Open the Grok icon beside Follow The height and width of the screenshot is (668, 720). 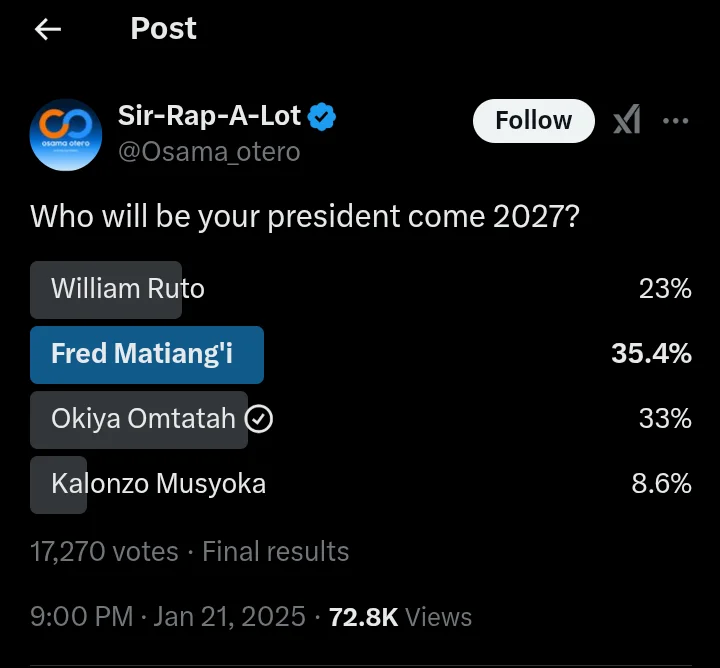point(627,120)
